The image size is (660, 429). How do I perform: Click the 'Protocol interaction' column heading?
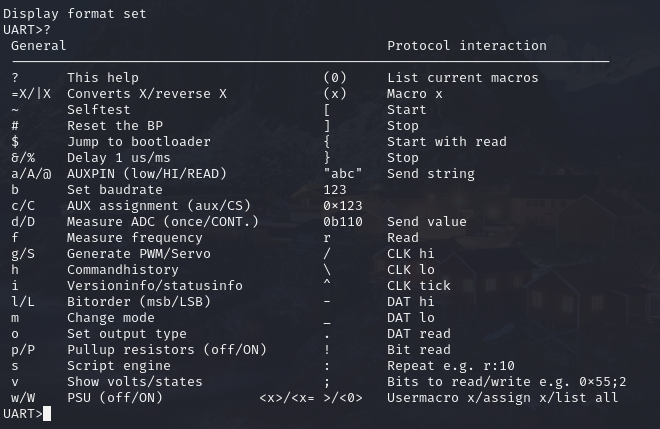click(x=466, y=45)
